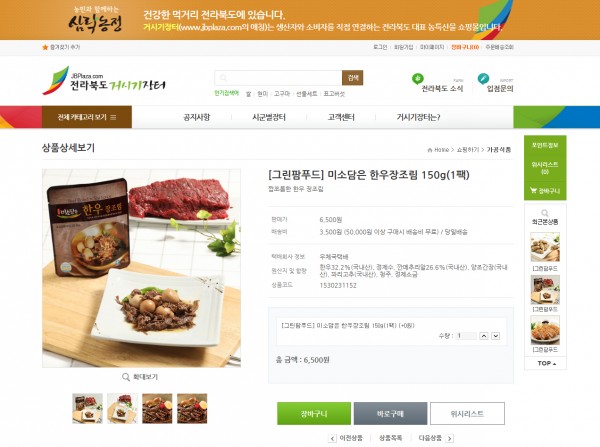Increase quantity with the up arrow

coord(484,336)
